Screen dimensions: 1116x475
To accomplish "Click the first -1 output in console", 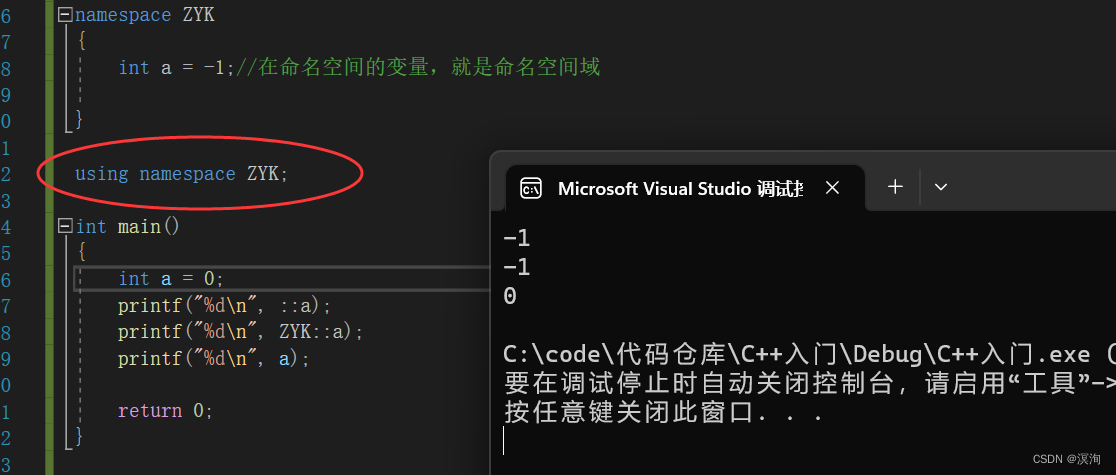I will click(x=517, y=238).
